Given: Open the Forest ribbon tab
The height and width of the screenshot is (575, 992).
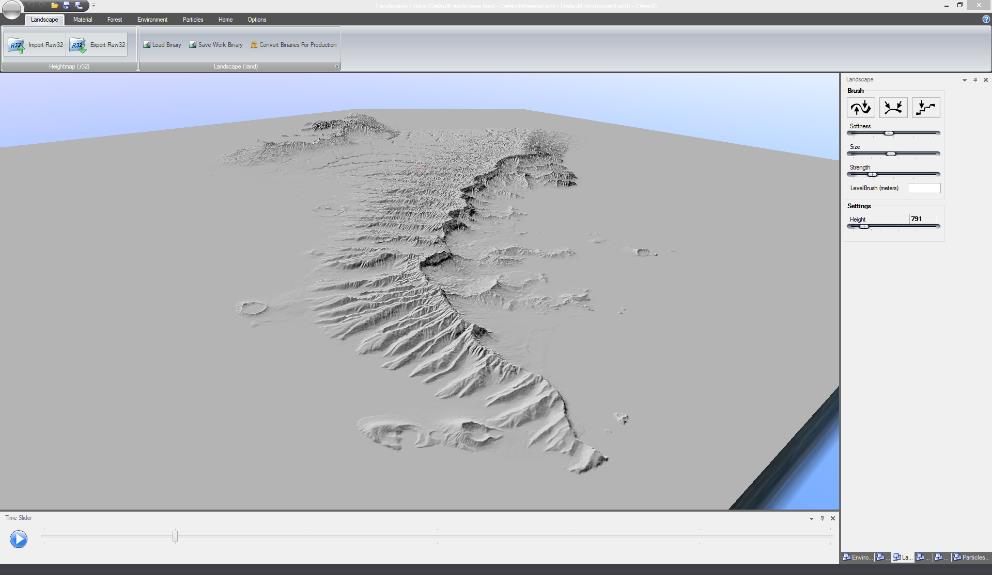Looking at the screenshot, I should point(115,20).
